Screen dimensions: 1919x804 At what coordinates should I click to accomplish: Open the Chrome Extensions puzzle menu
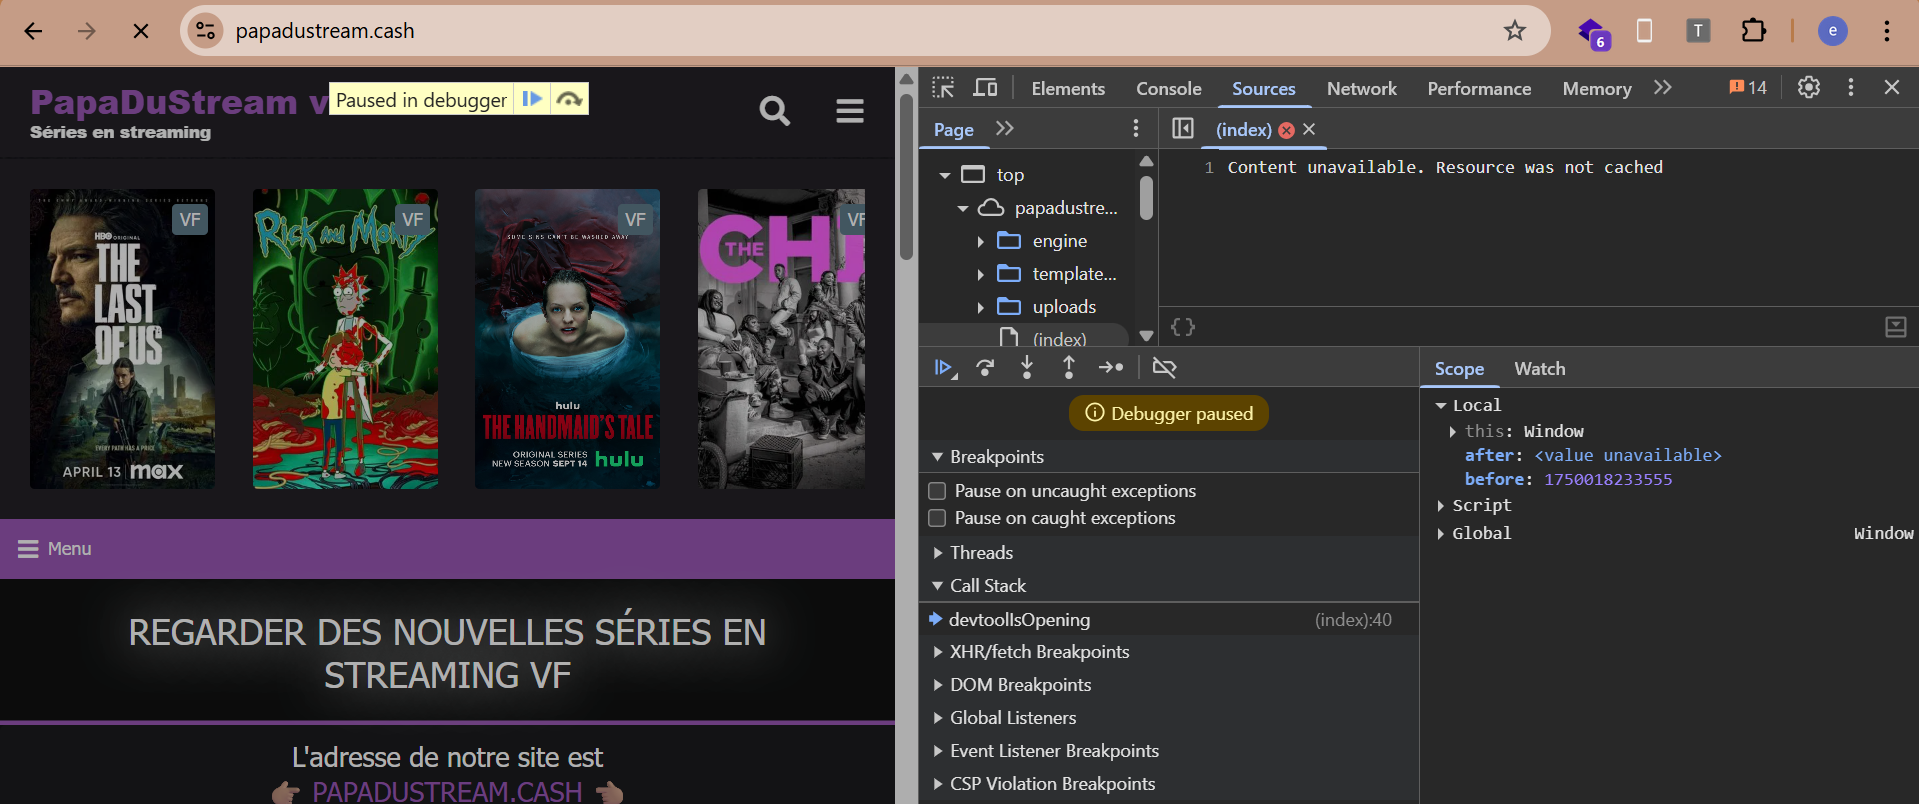click(x=1753, y=31)
